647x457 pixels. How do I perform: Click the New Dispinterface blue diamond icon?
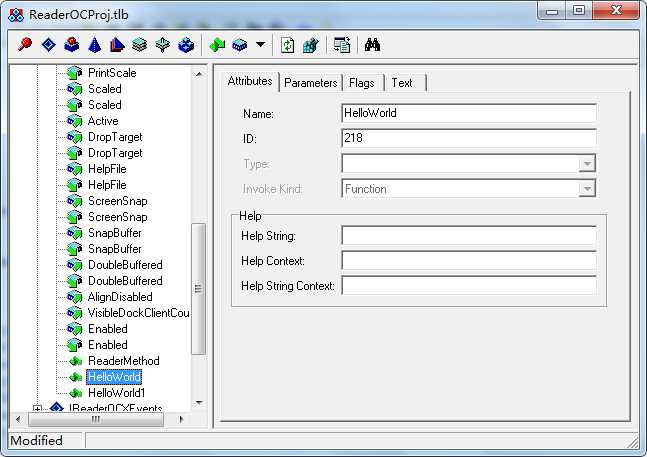[x=49, y=45]
